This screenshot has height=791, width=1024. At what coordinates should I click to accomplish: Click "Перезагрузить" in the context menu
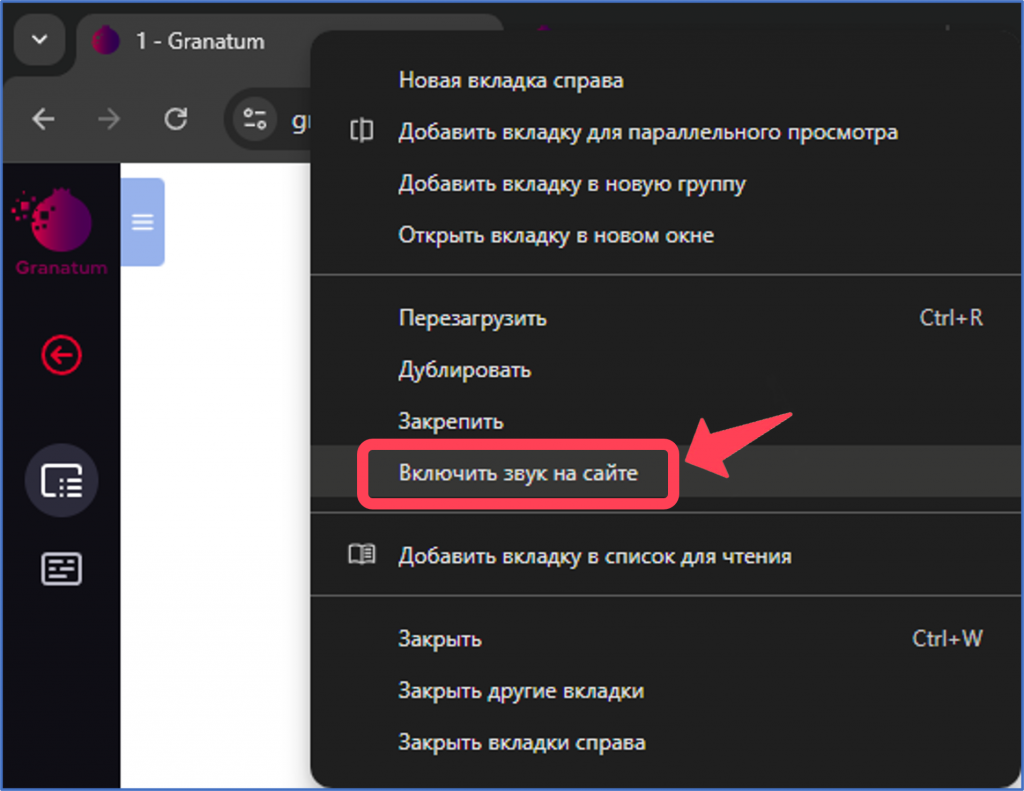(472, 318)
